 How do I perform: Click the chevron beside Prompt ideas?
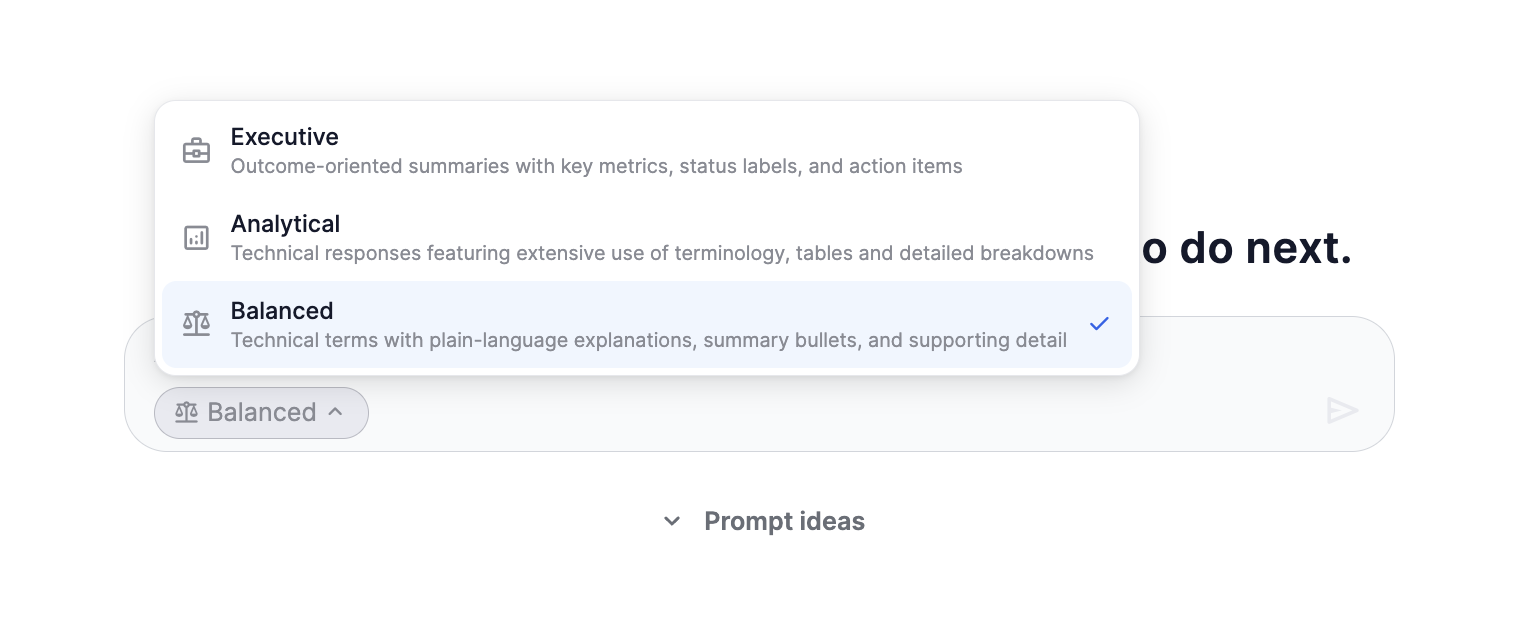click(672, 521)
